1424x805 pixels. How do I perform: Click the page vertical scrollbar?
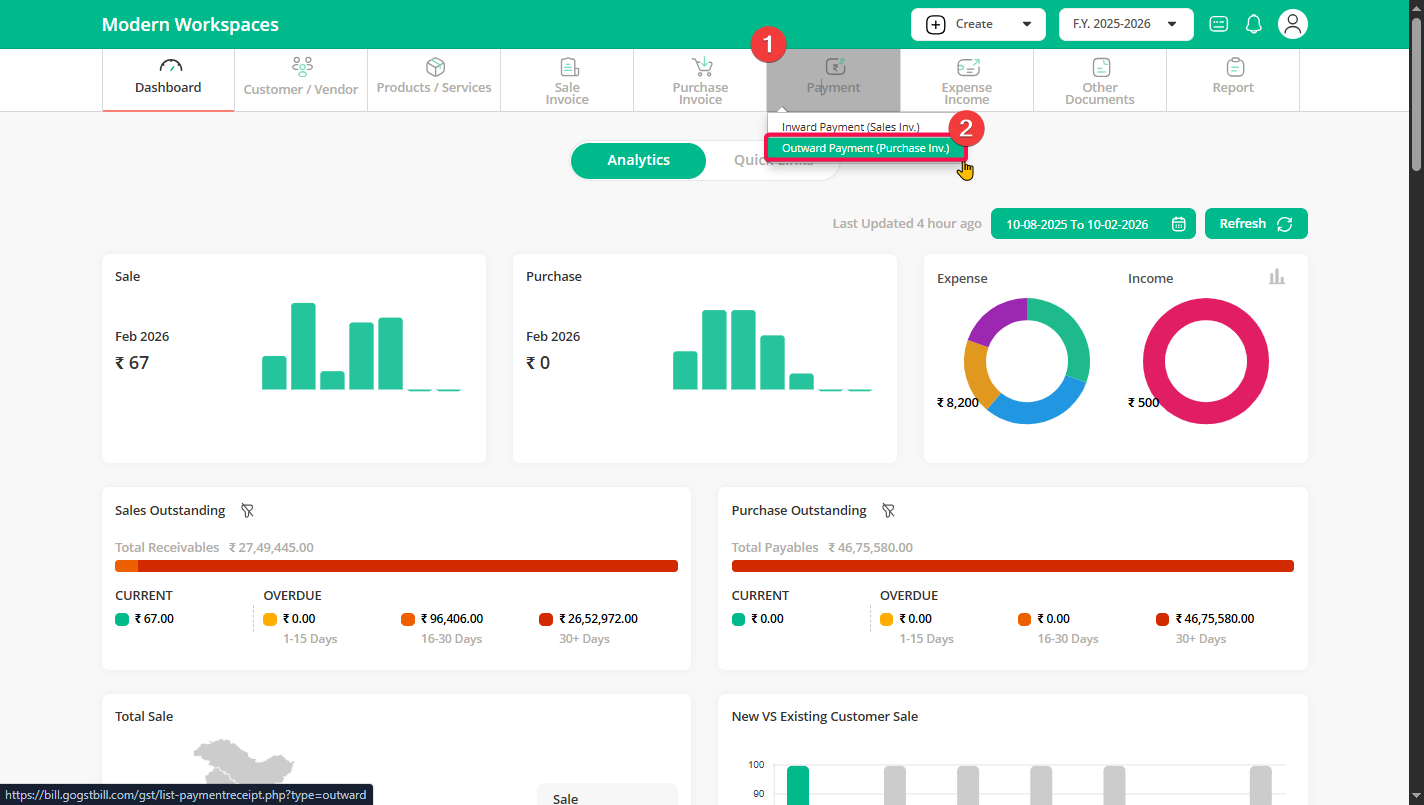pos(1415,90)
